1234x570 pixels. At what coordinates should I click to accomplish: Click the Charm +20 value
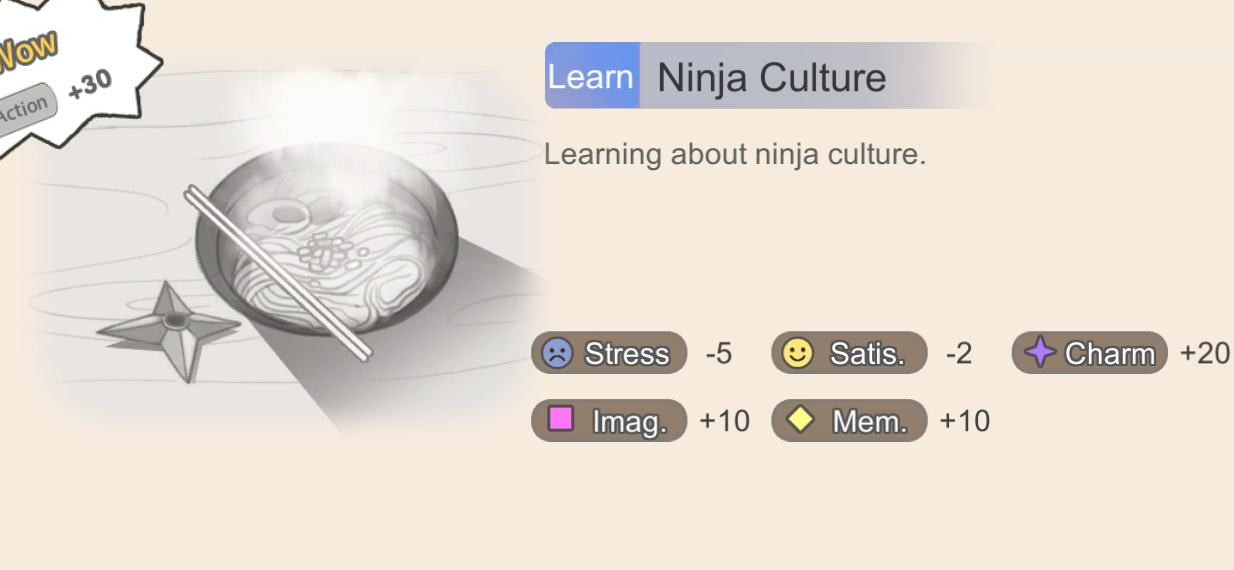1204,354
